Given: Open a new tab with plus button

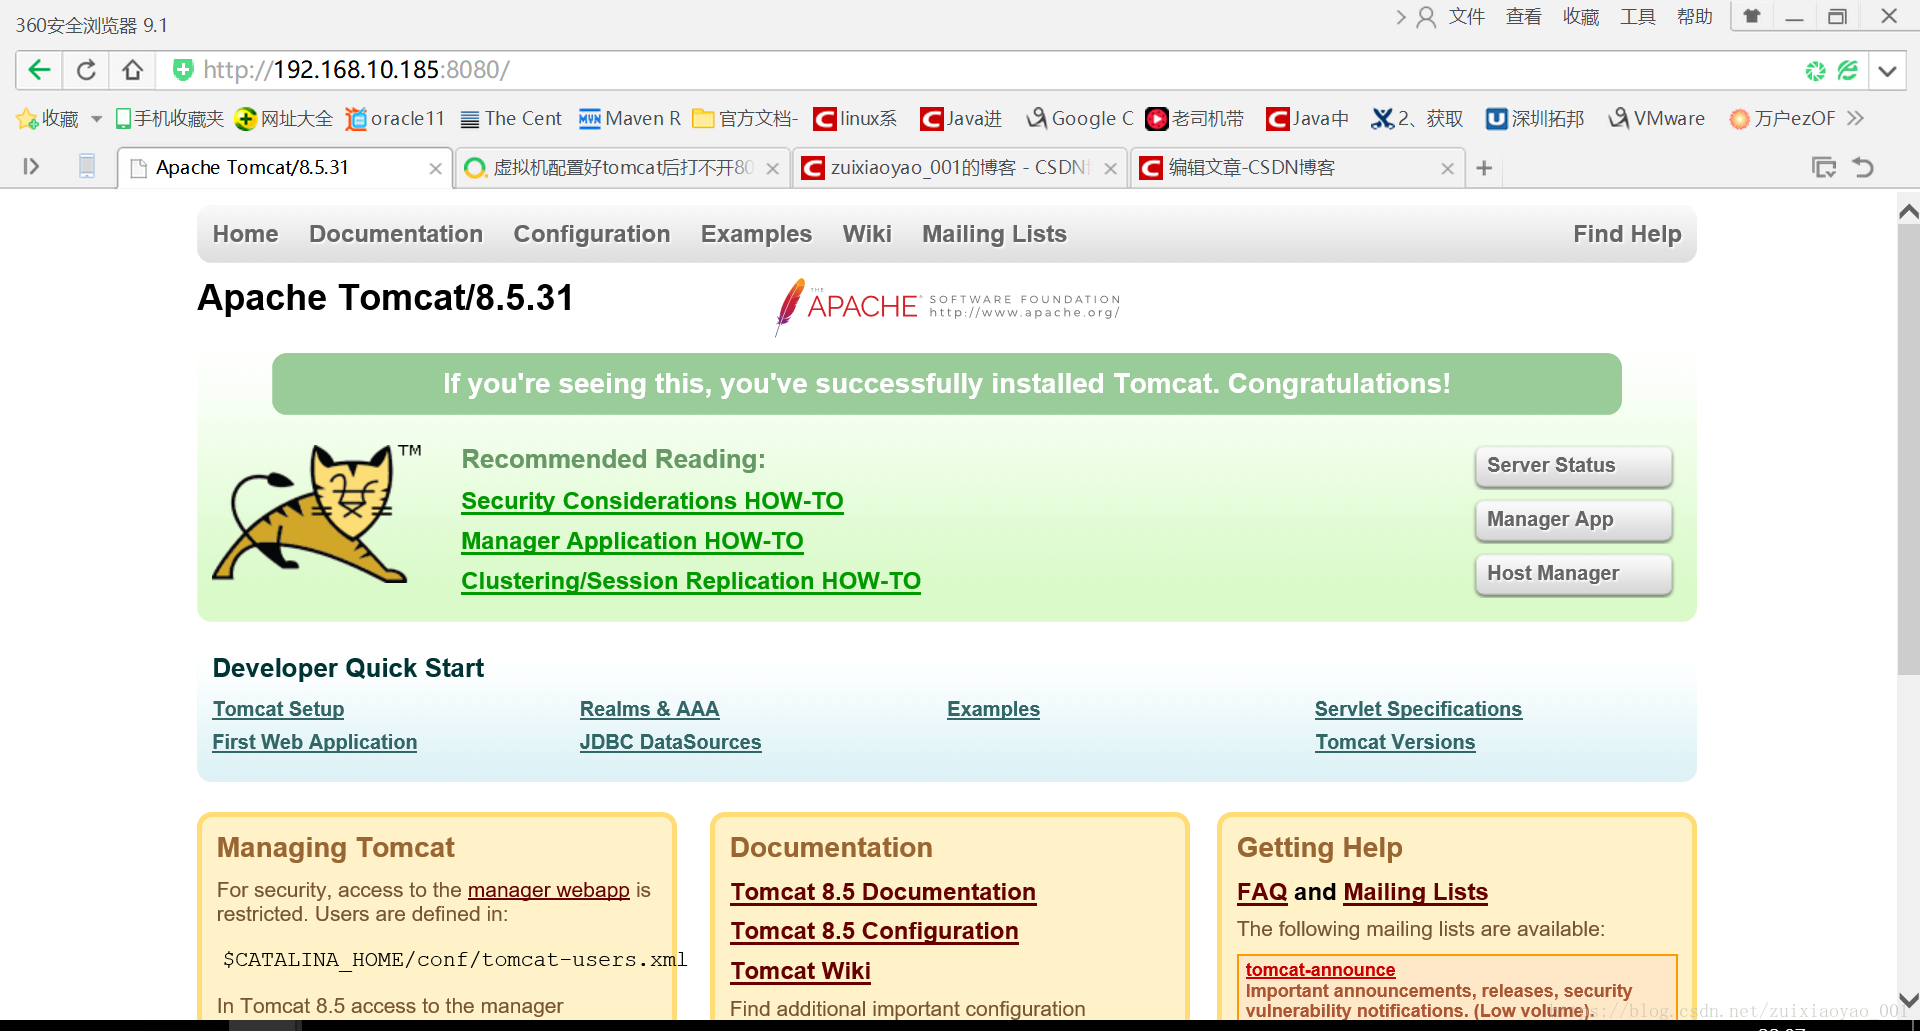Looking at the screenshot, I should pyautogui.click(x=1484, y=168).
